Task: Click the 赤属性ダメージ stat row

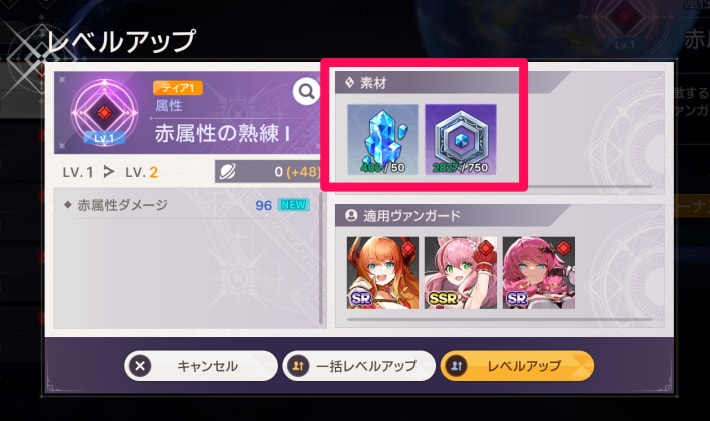Action: tap(187, 205)
